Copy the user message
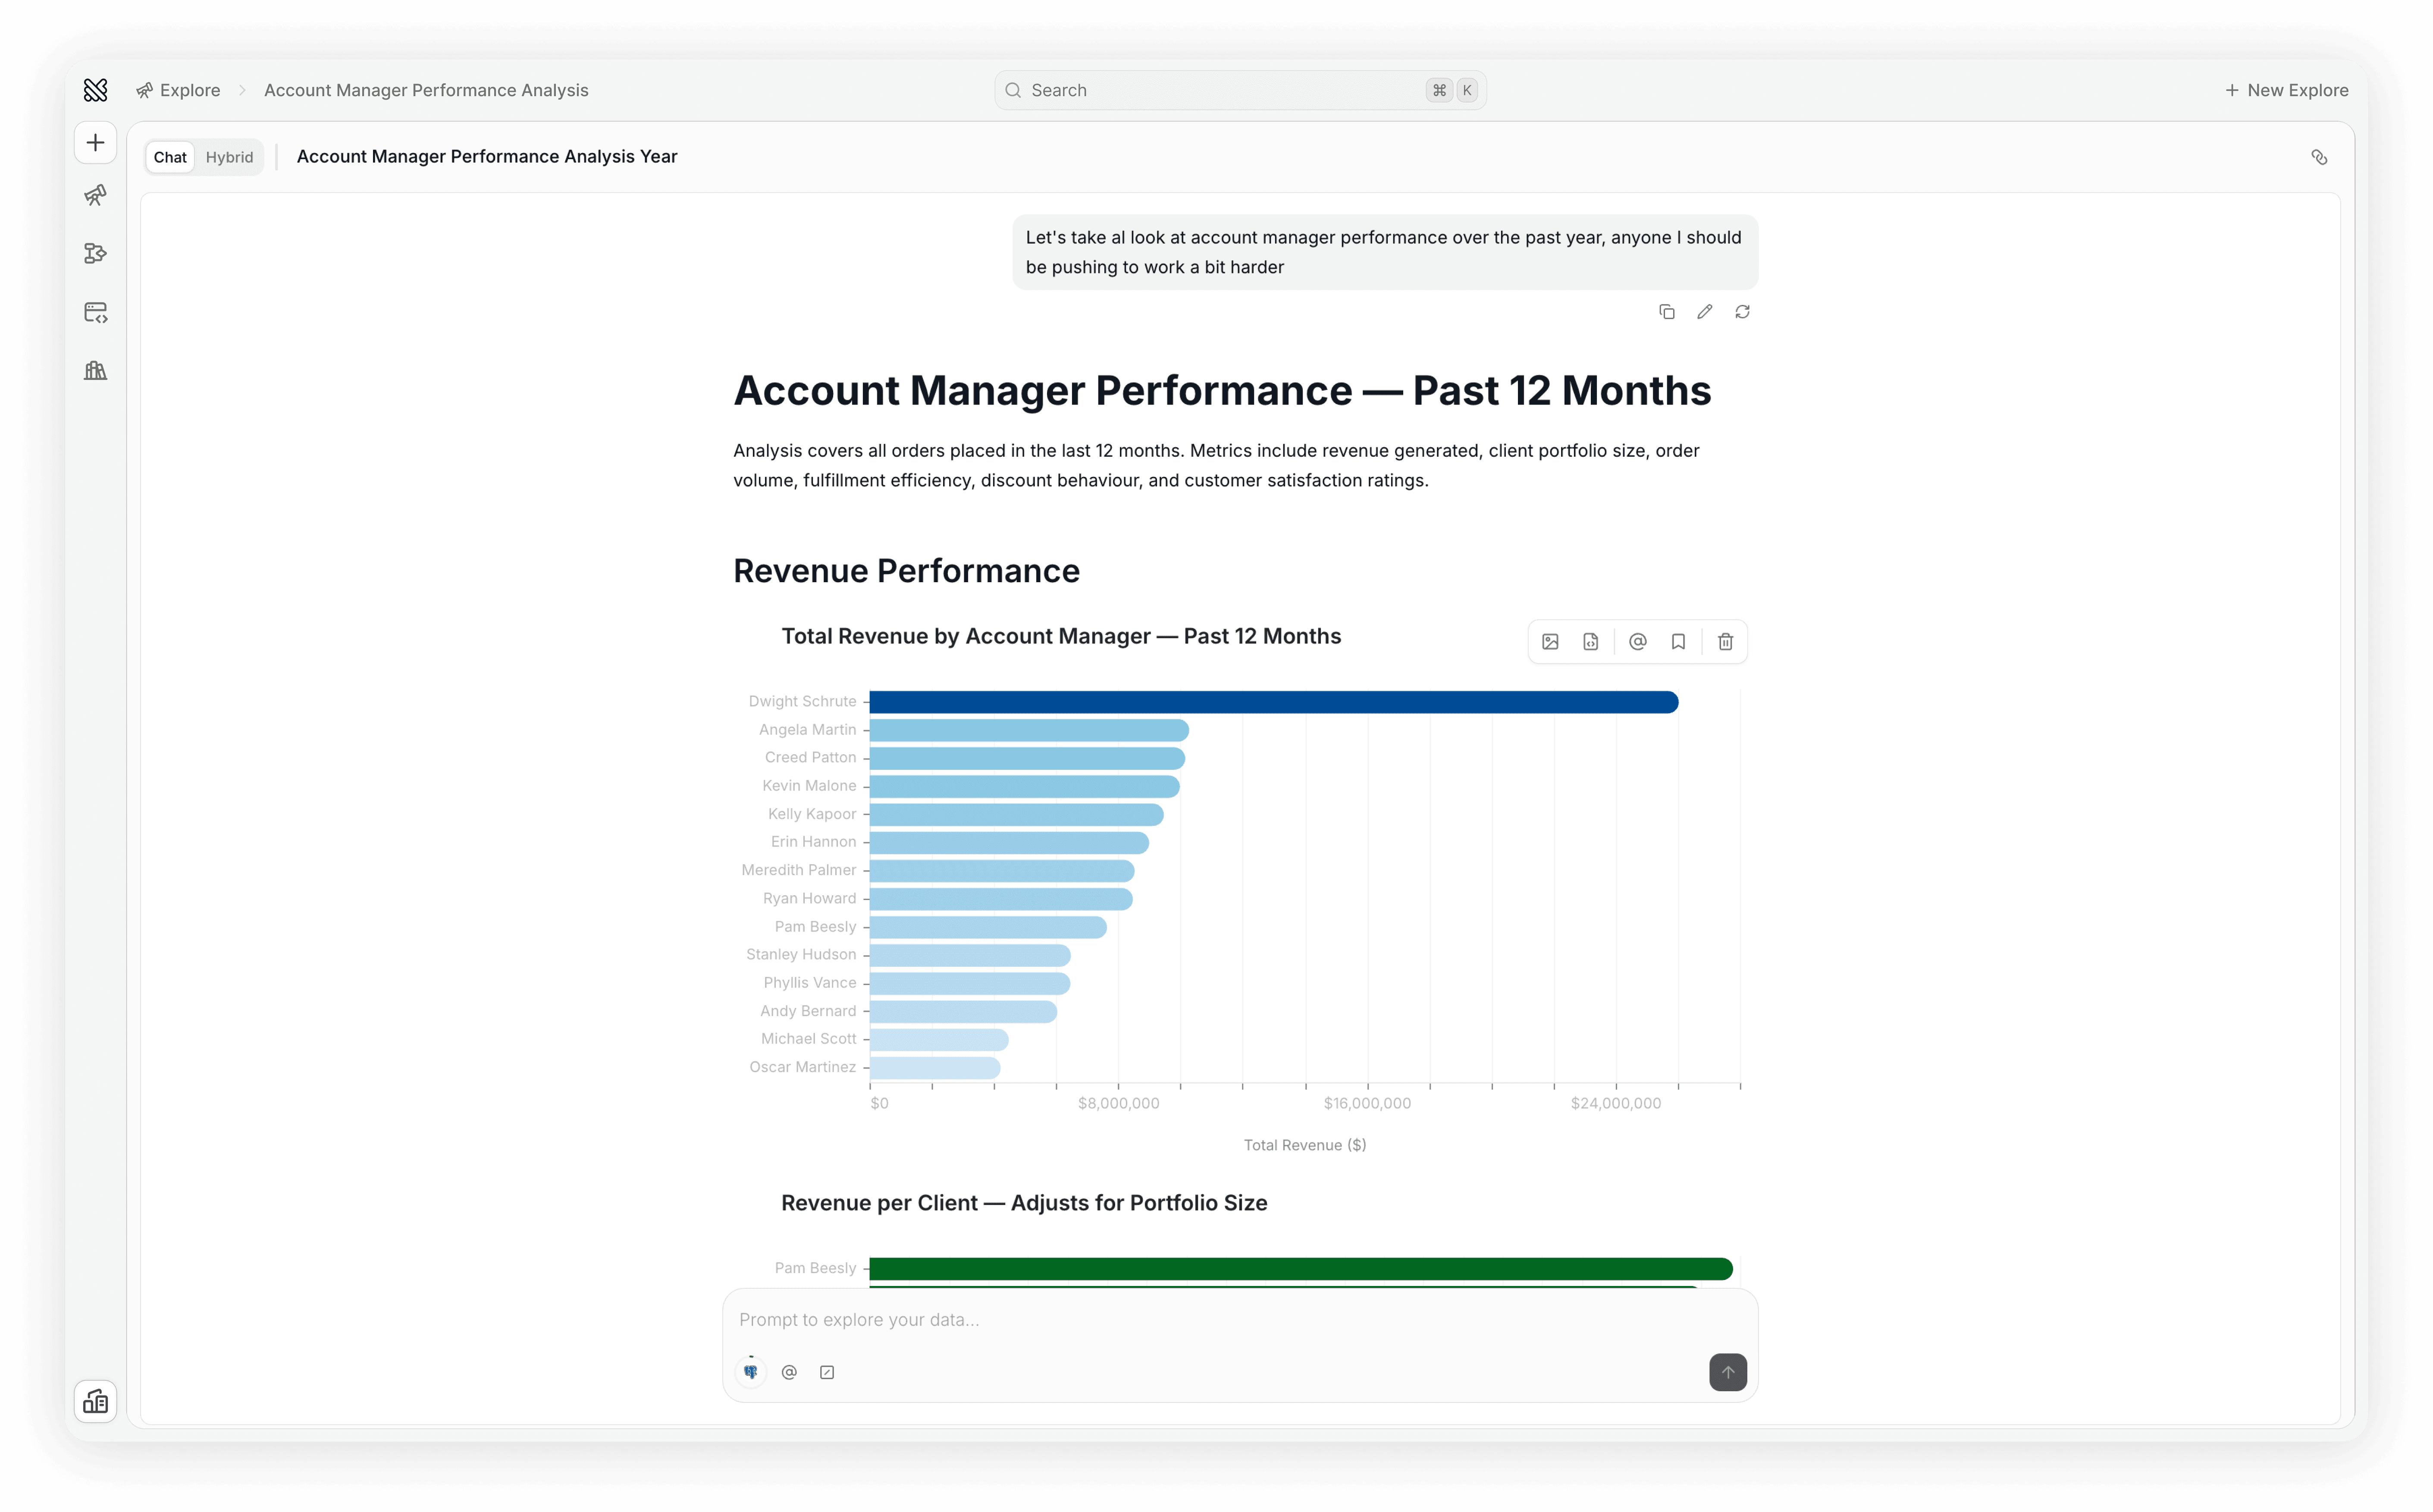 [x=1667, y=312]
